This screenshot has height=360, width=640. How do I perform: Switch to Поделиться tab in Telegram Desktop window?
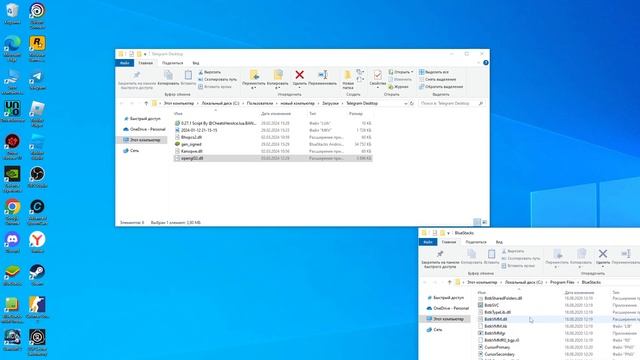pos(172,63)
